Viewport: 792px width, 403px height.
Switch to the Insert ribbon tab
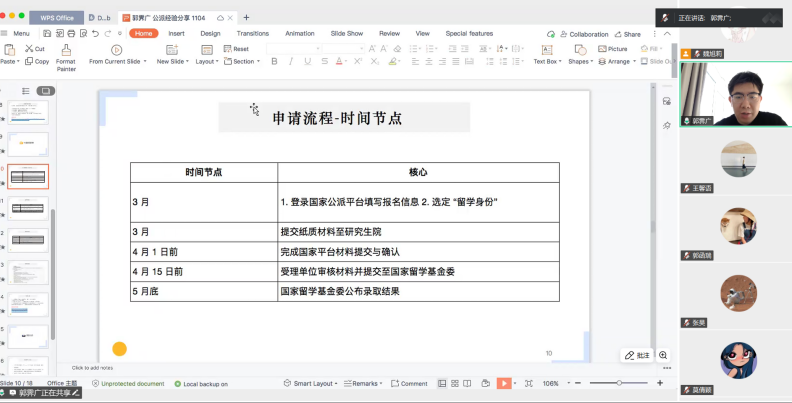tap(176, 33)
